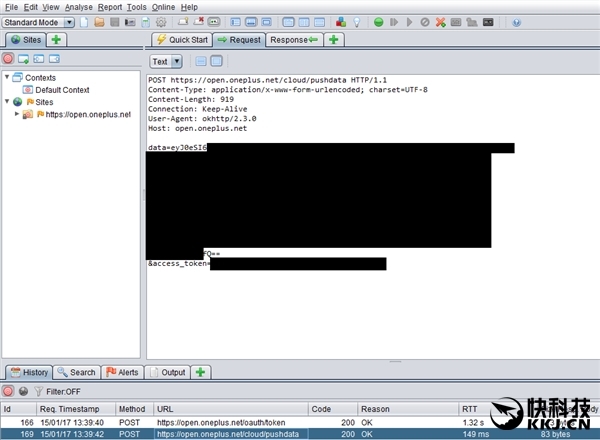Viewport: 600px width, 440px height.
Task: Switch to the Response tab
Action: (x=292, y=40)
